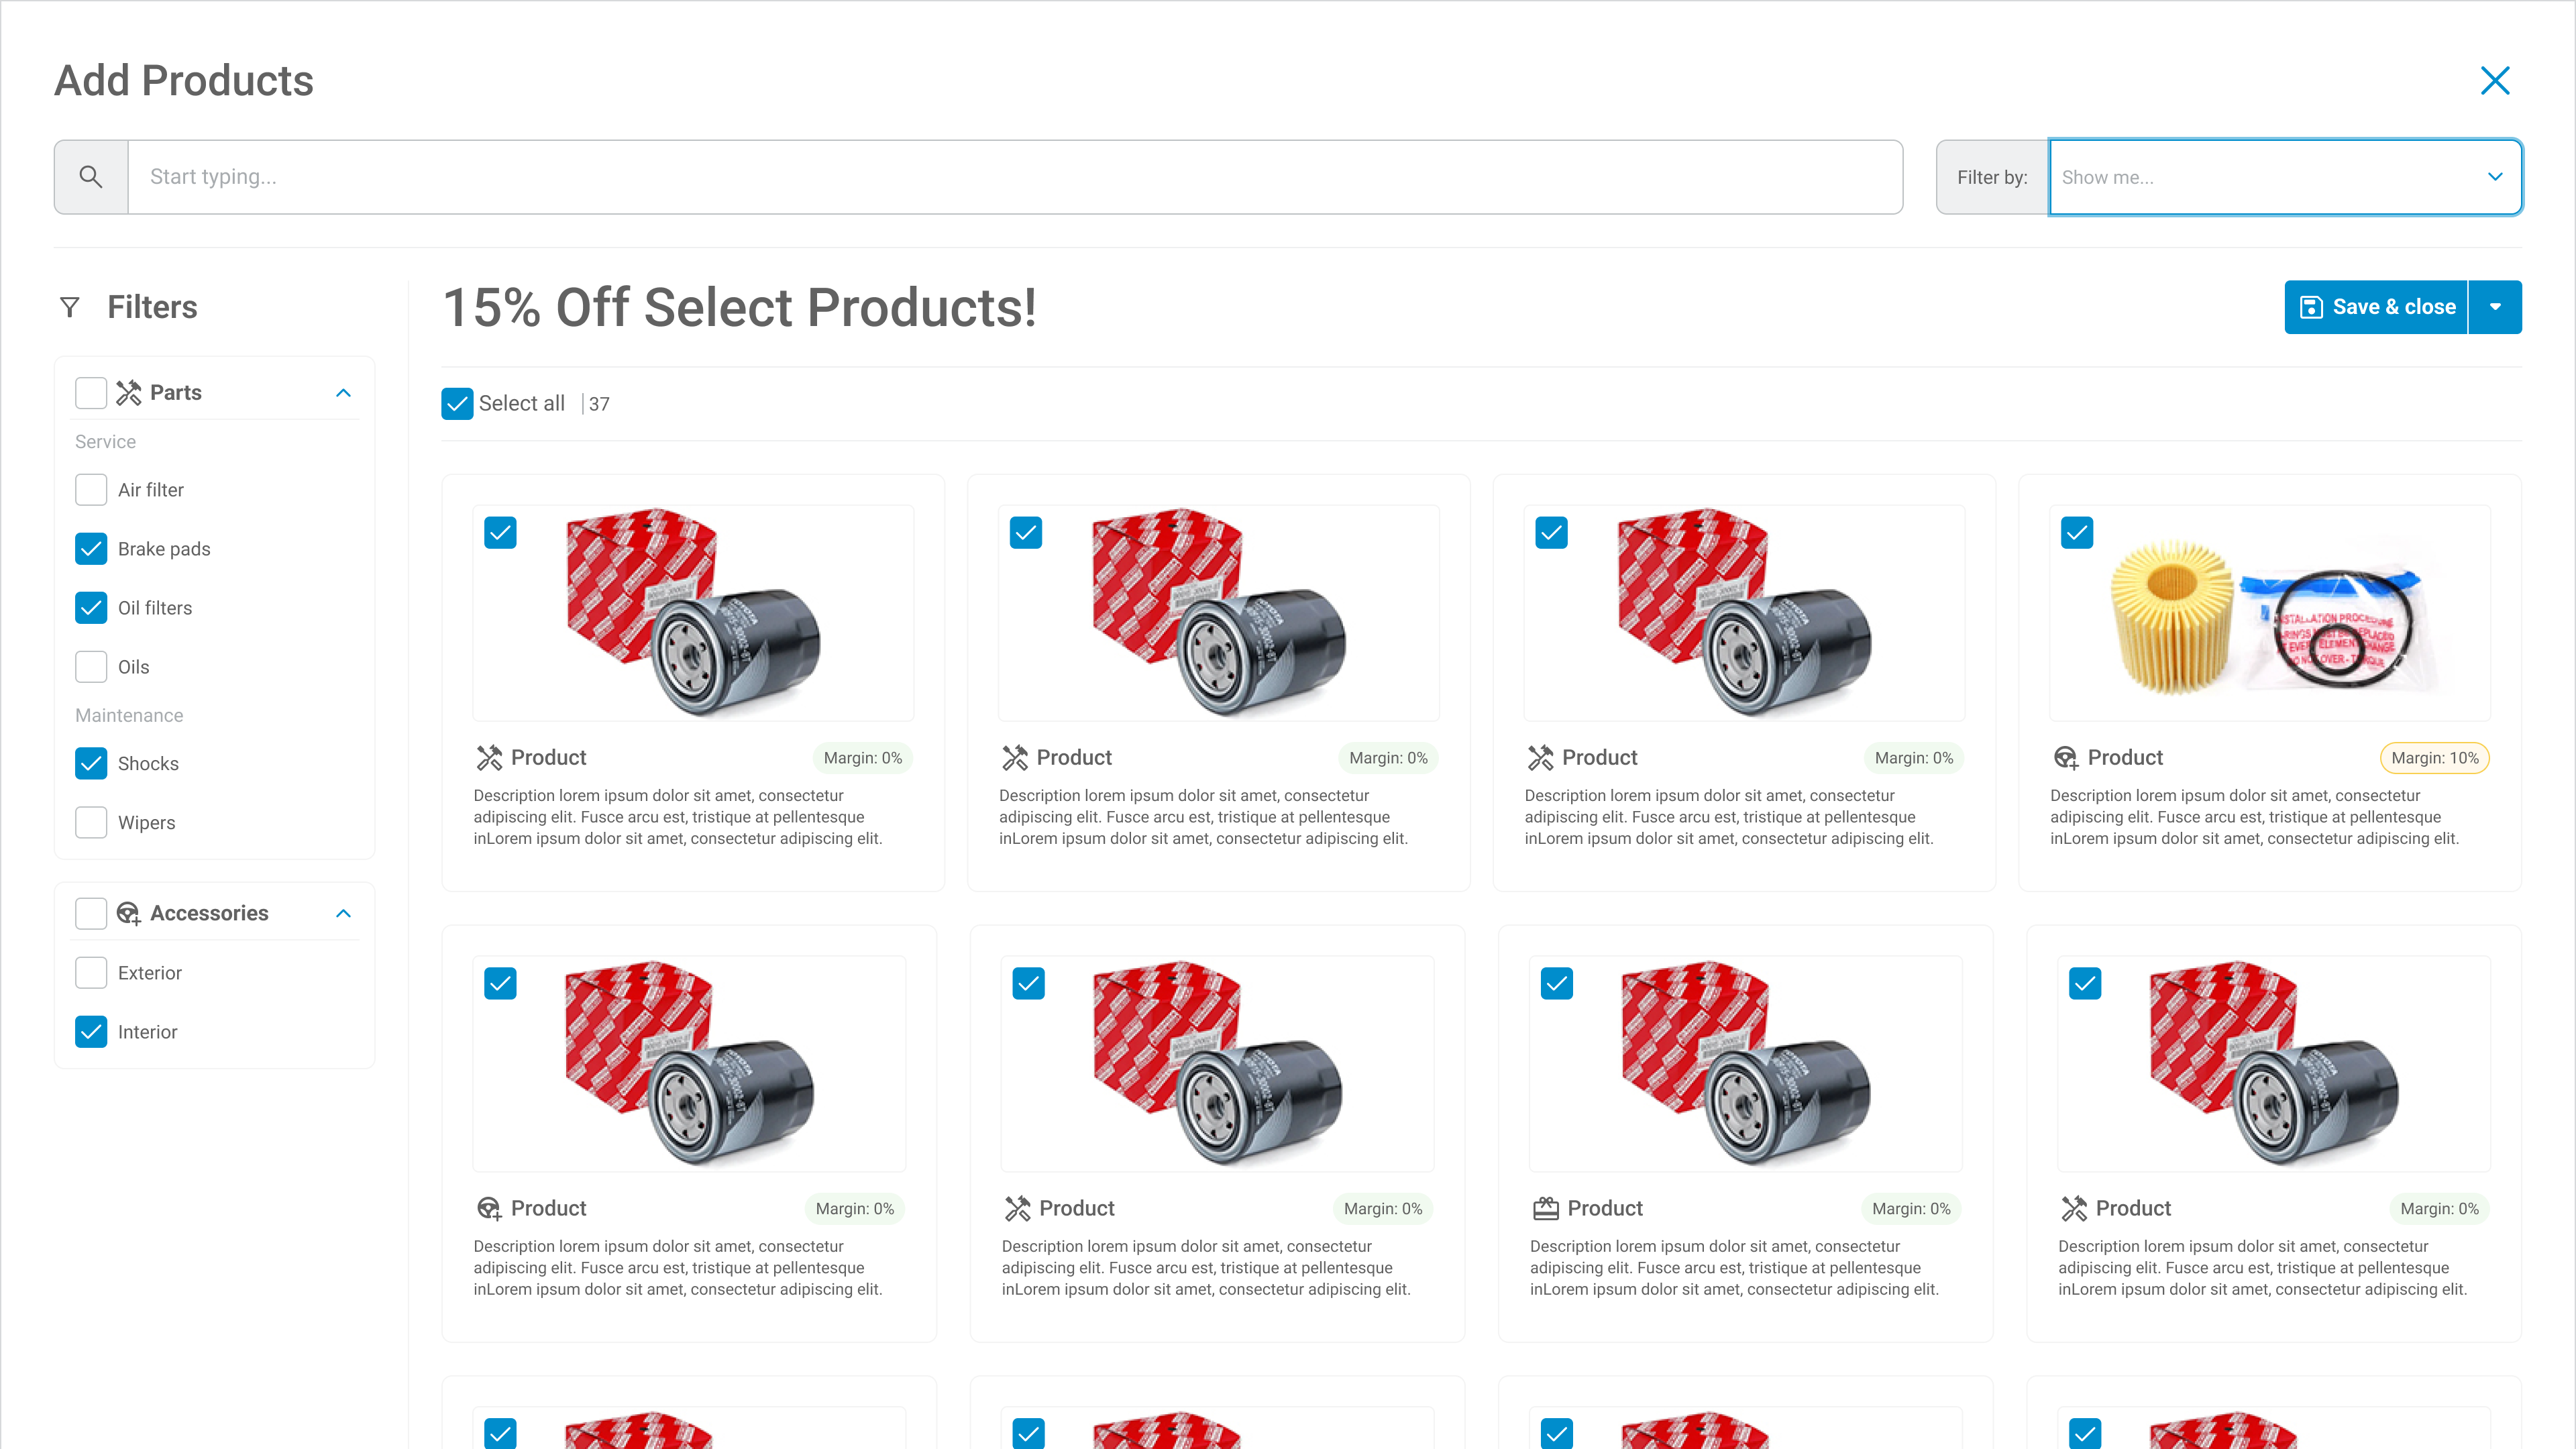The width and height of the screenshot is (2576, 1449).
Task: Click the accessory icon on Margin 10% product
Action: click(2065, 758)
